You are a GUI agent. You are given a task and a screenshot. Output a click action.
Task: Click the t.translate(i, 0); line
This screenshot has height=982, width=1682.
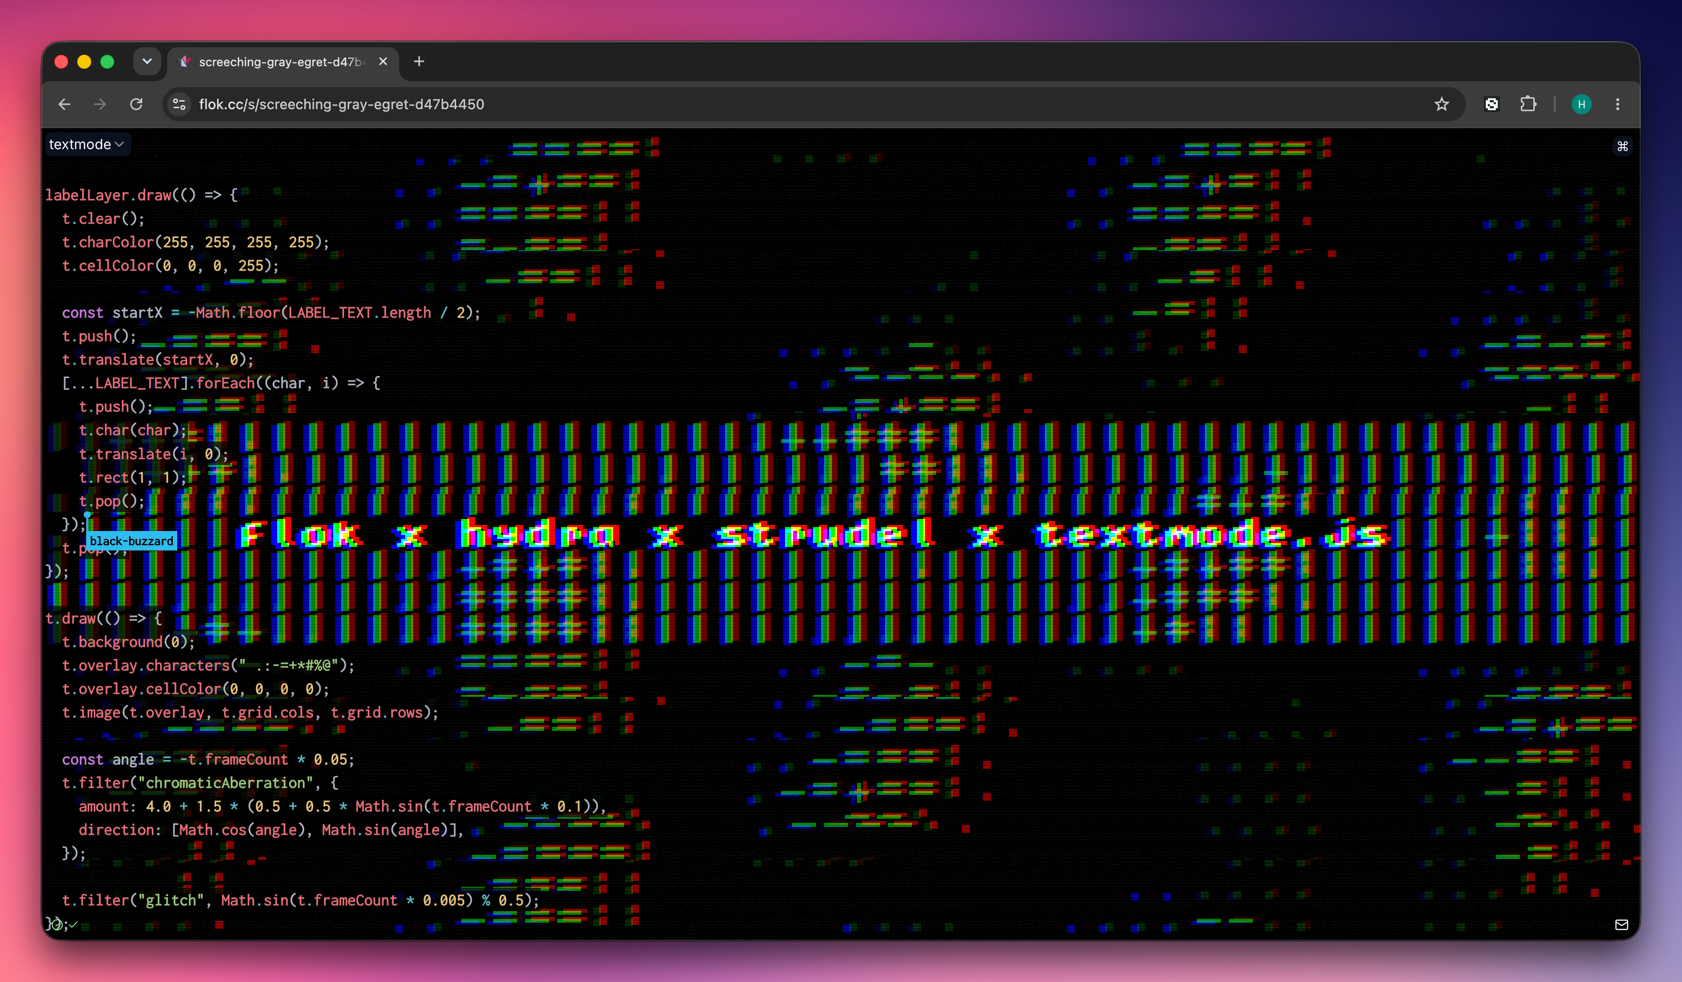pos(154,454)
